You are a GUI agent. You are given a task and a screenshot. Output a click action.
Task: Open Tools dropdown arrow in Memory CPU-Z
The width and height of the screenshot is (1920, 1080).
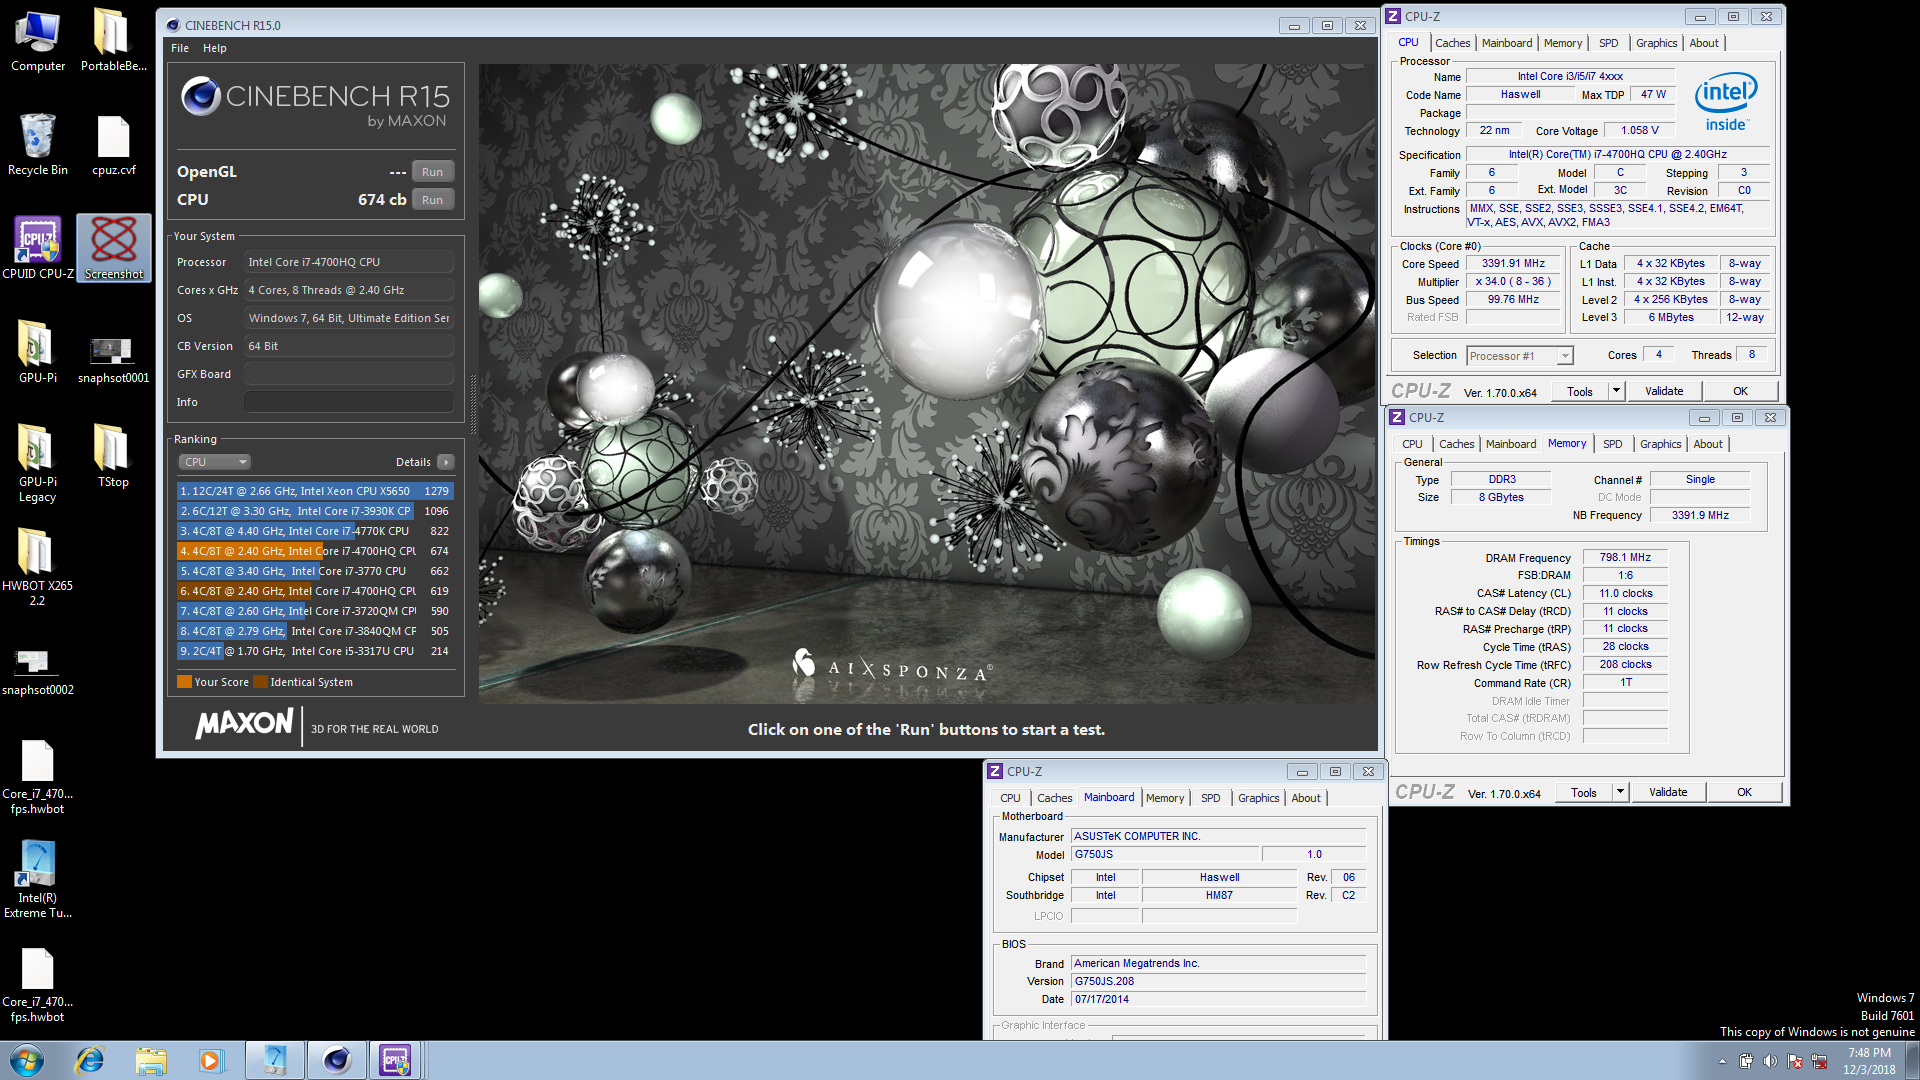pos(1620,793)
